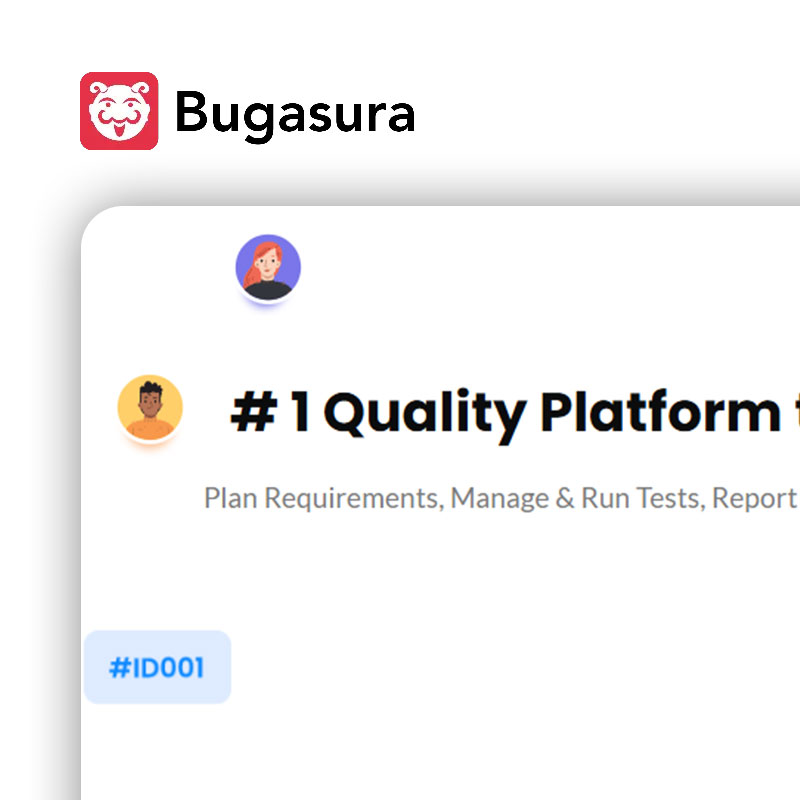Click the red Bugasura mascot logo icon
This screenshot has width=800, height=800.
[119, 111]
